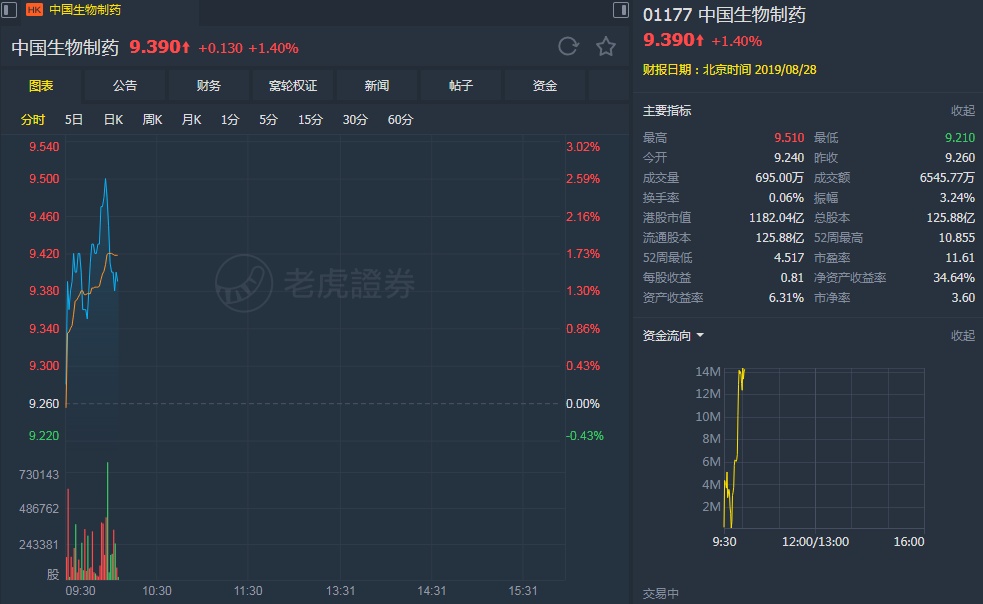Open the 财务 tab
The width and height of the screenshot is (983, 604).
(x=209, y=86)
